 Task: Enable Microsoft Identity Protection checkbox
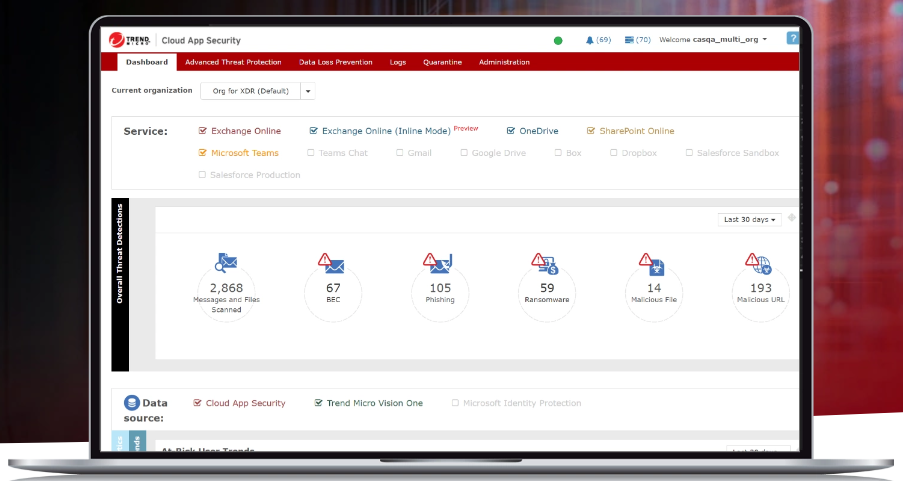[x=455, y=403]
